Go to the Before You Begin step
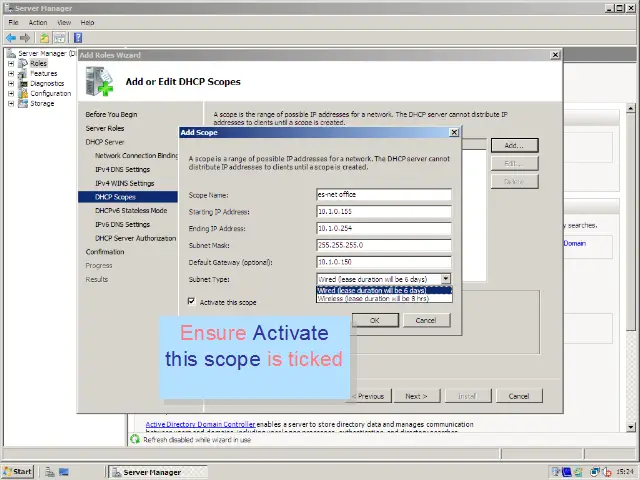The height and width of the screenshot is (480, 640). pos(111,114)
